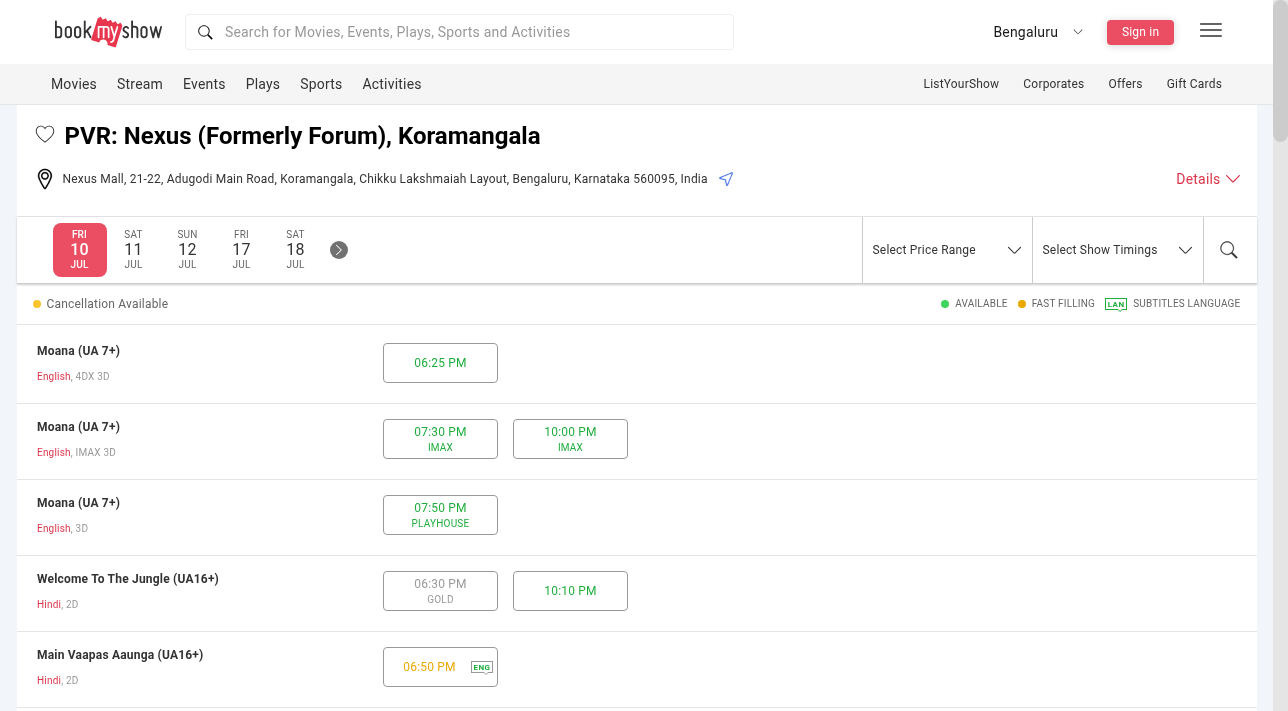Image resolution: width=1288 pixels, height=711 pixels.
Task: Open Select Price Range dropdown
Action: coord(947,250)
